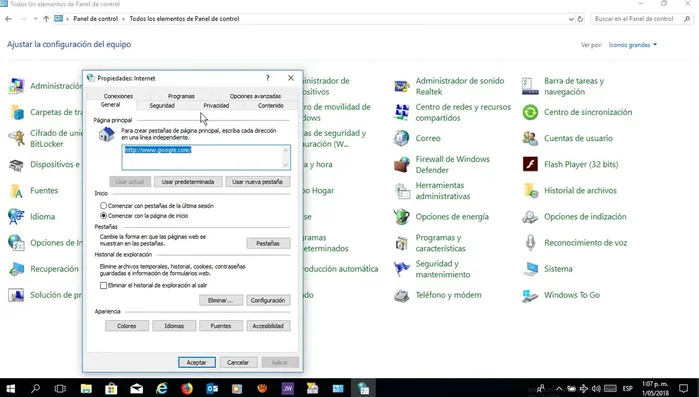Screen dimensions: 699x397
Task: Switch to the Seguridad tab
Action: 162,106
